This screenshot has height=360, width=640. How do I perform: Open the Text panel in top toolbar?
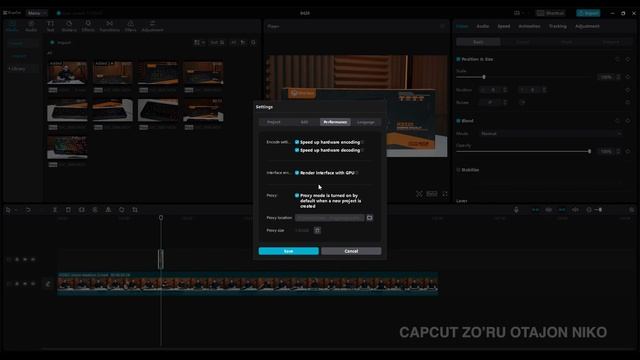click(50, 26)
